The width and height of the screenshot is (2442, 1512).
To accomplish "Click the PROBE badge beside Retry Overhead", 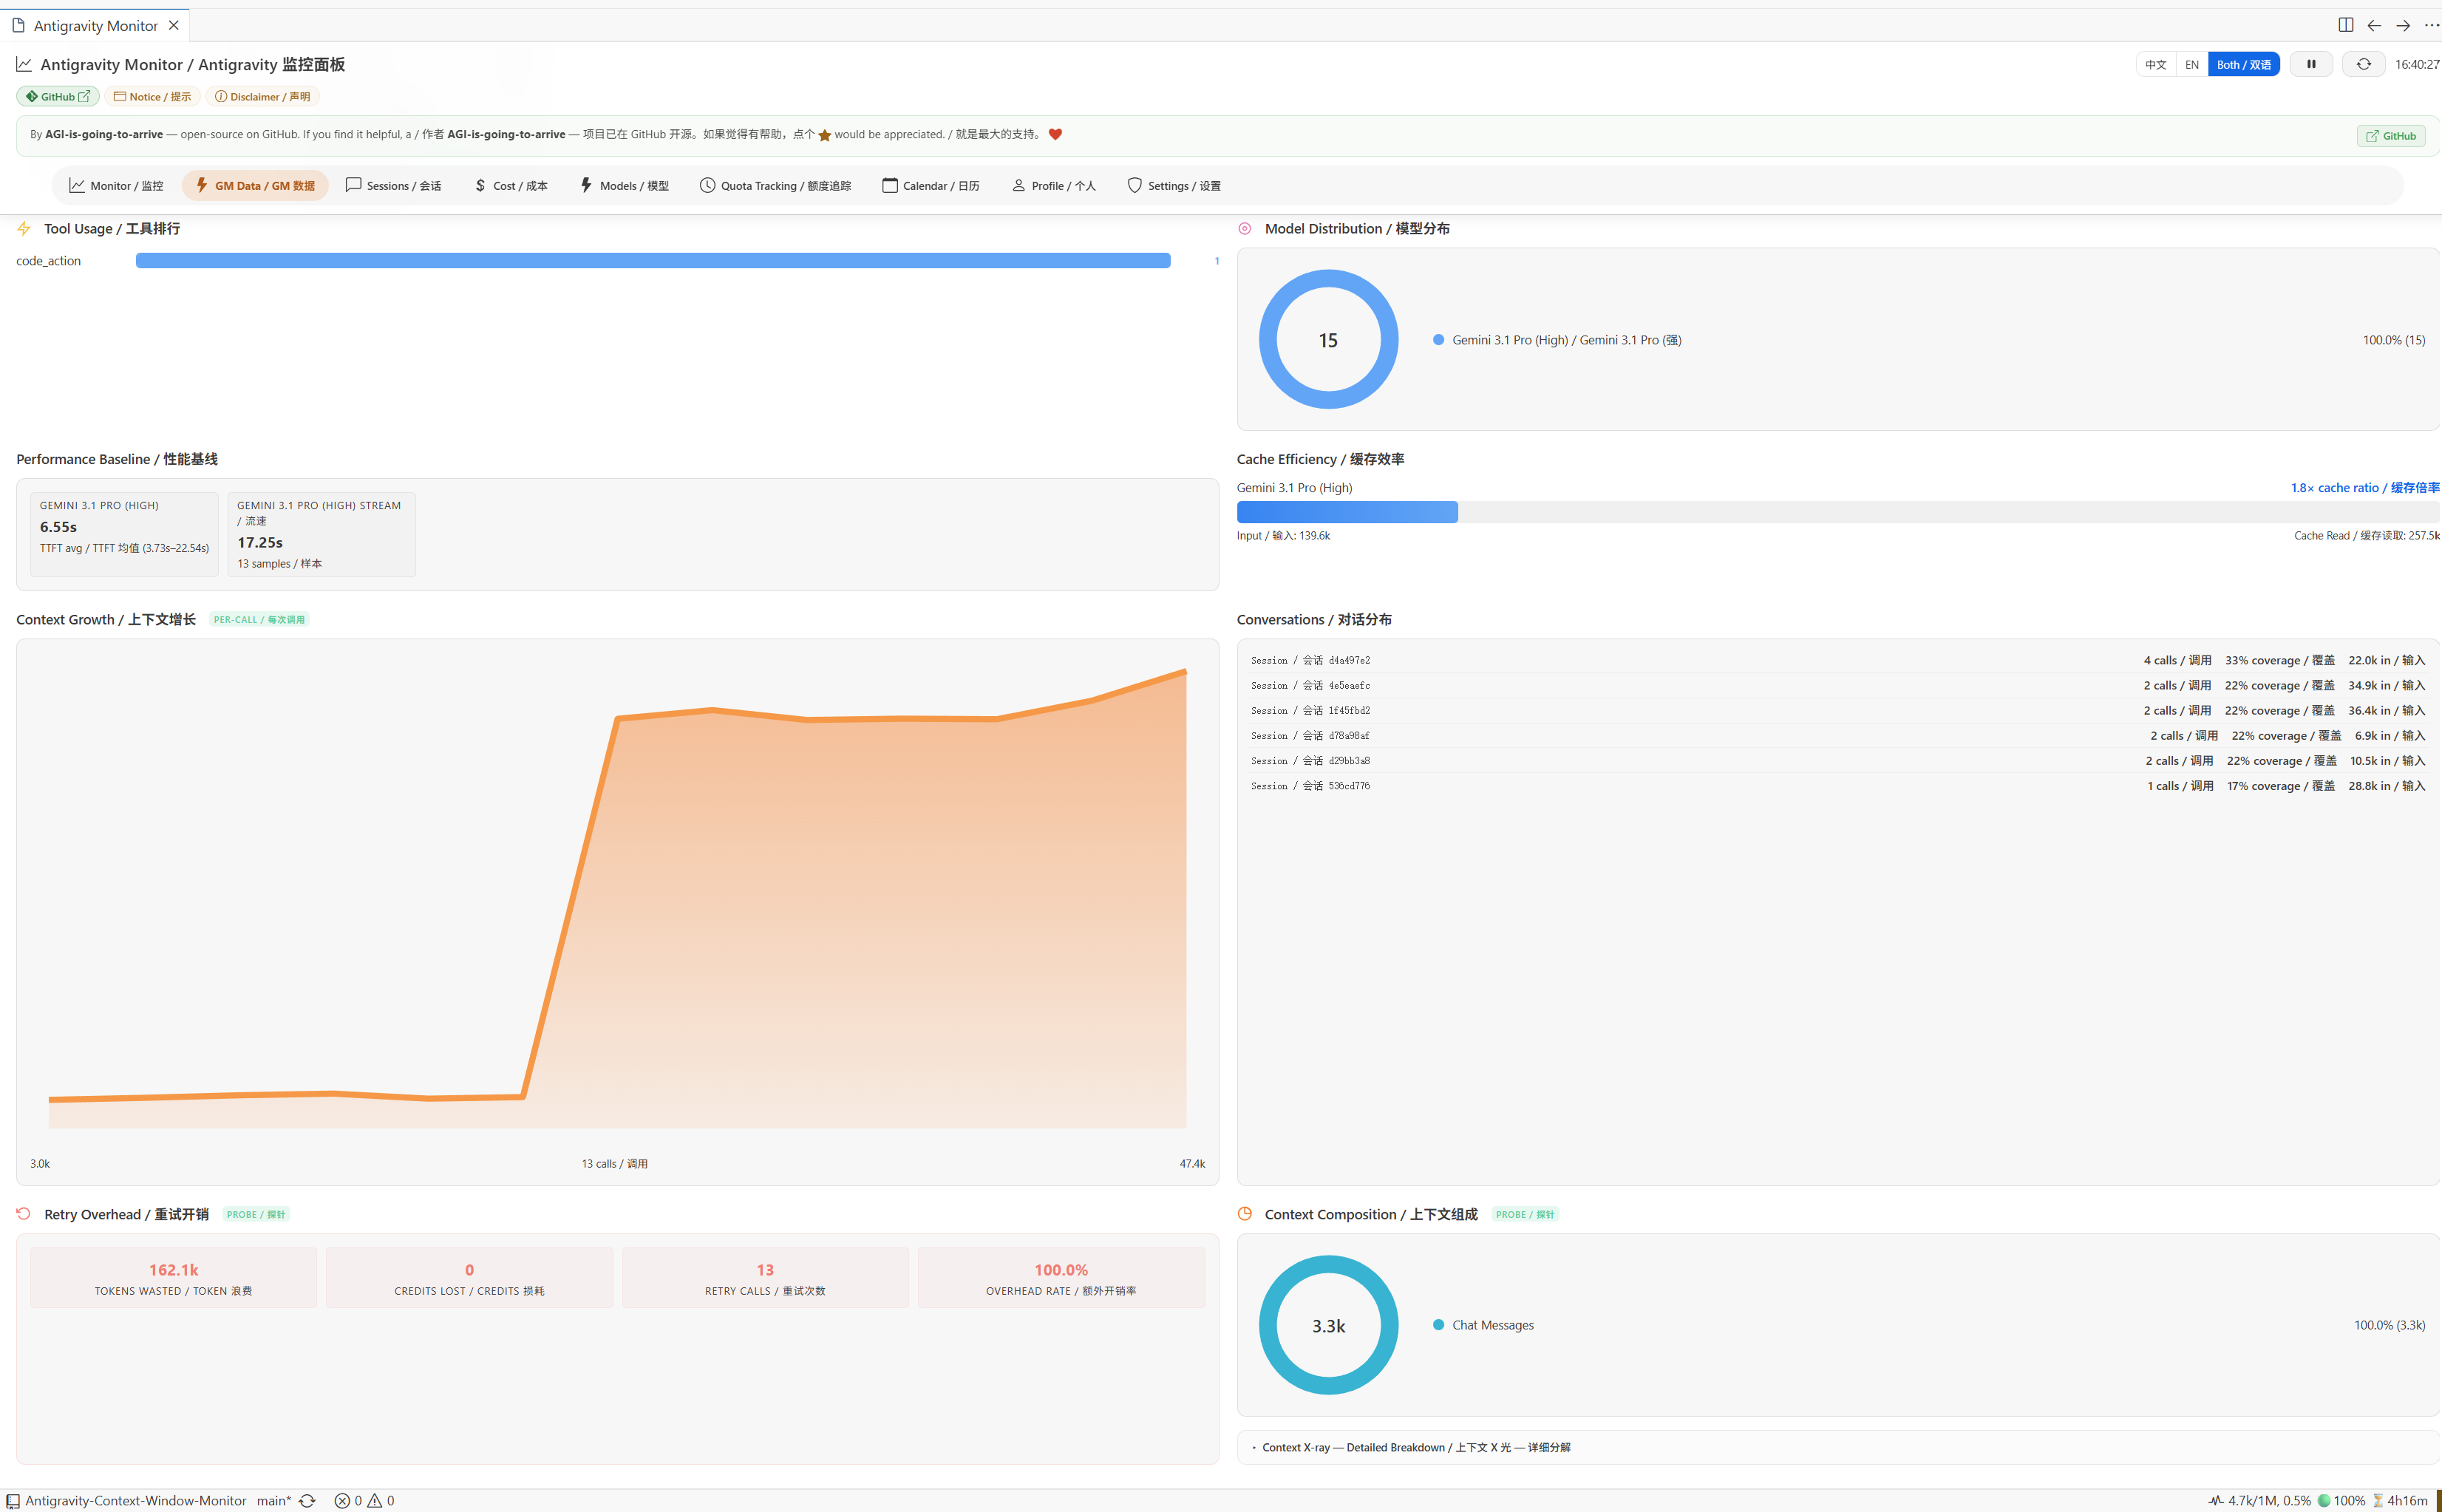I will pyautogui.click(x=256, y=1214).
